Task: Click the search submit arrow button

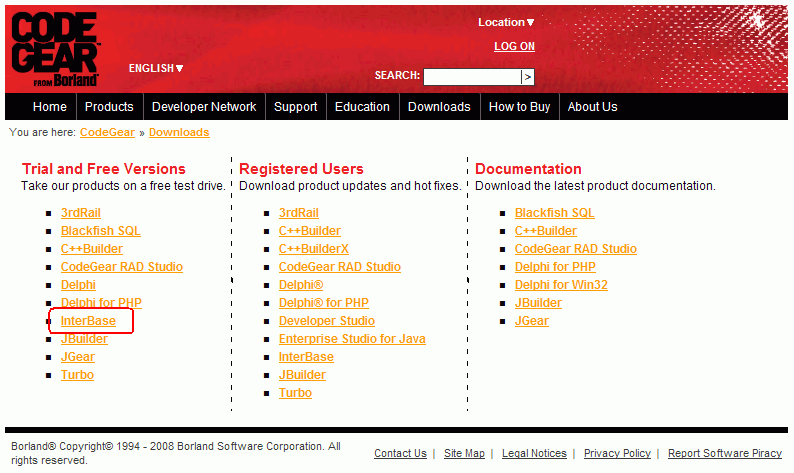Action: click(528, 77)
